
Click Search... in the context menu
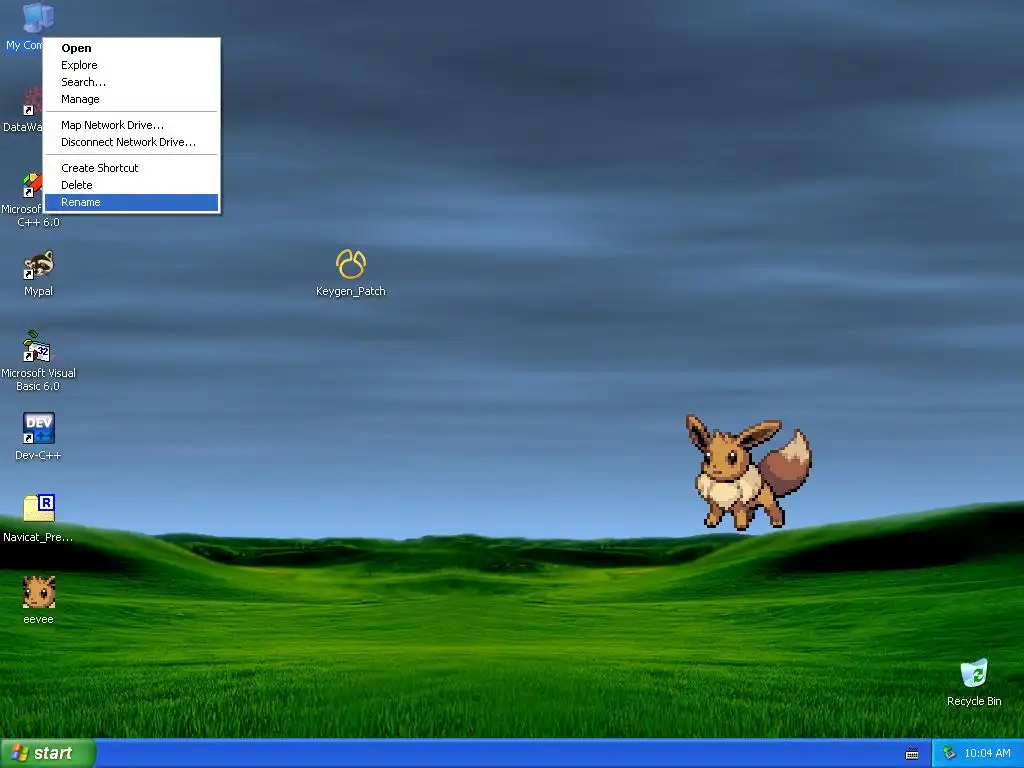pyautogui.click(x=131, y=82)
